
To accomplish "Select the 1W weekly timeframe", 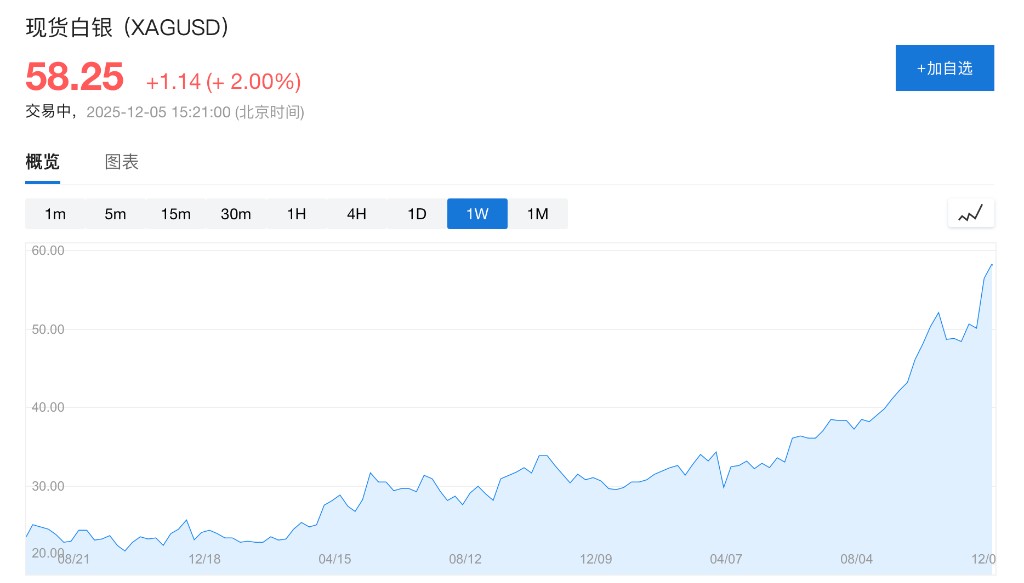I will pyautogui.click(x=477, y=214).
